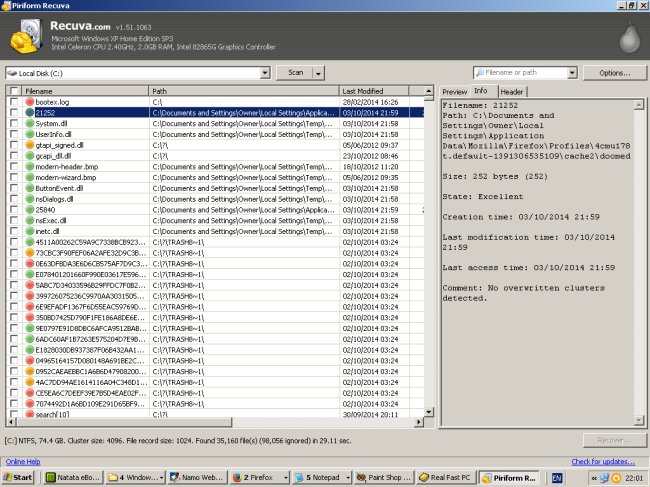Open the Local Disk (C:) drive dropdown
The image size is (650, 487).
pos(265,73)
